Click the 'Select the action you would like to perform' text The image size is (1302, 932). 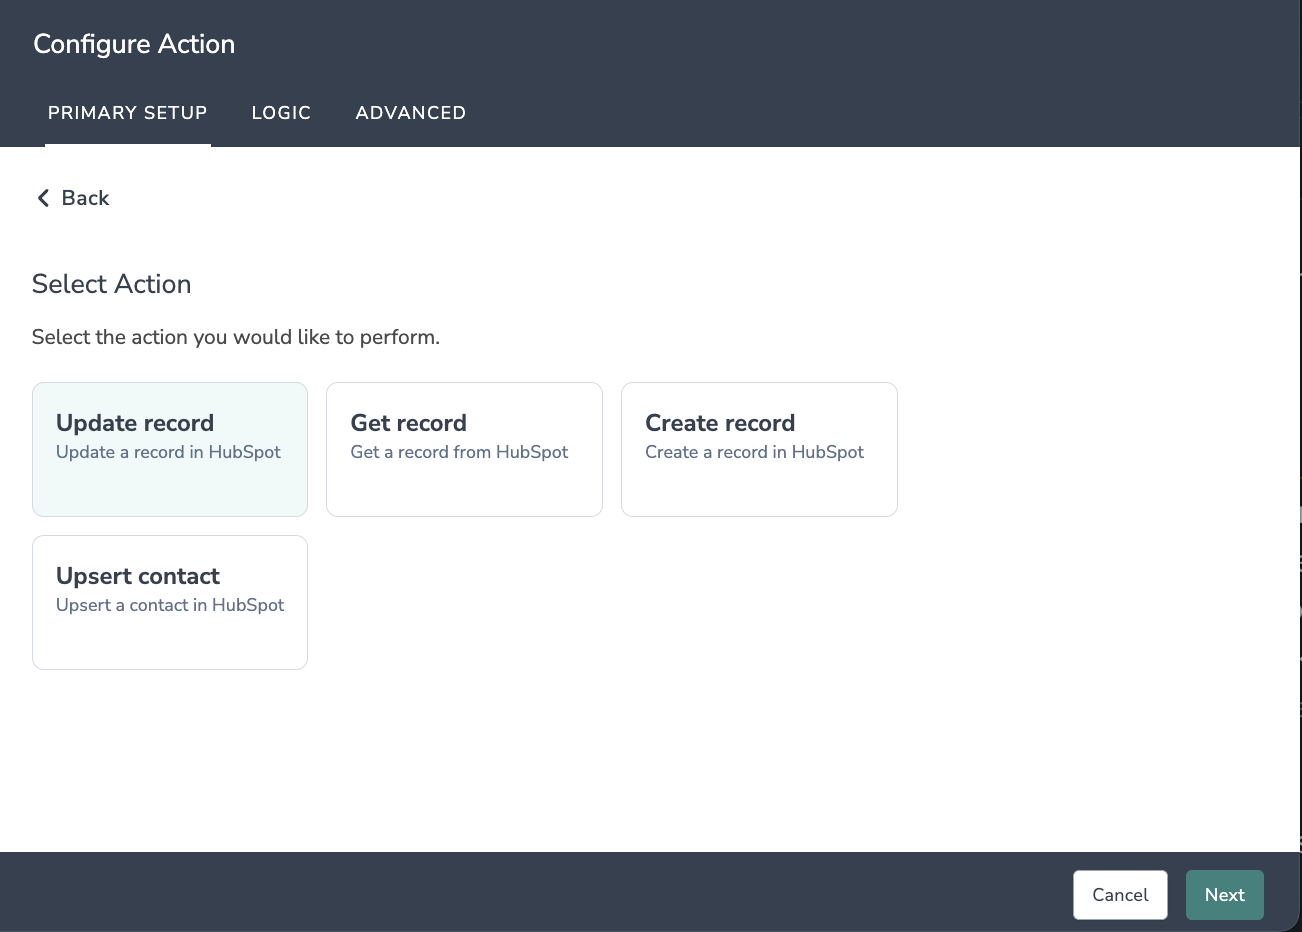pyautogui.click(x=236, y=337)
